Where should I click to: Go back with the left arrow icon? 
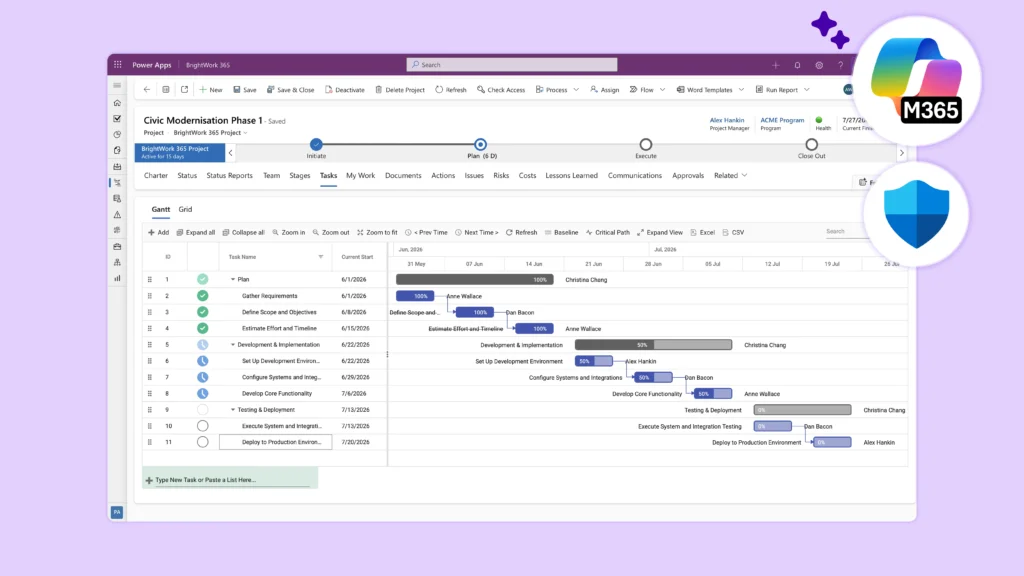(147, 89)
